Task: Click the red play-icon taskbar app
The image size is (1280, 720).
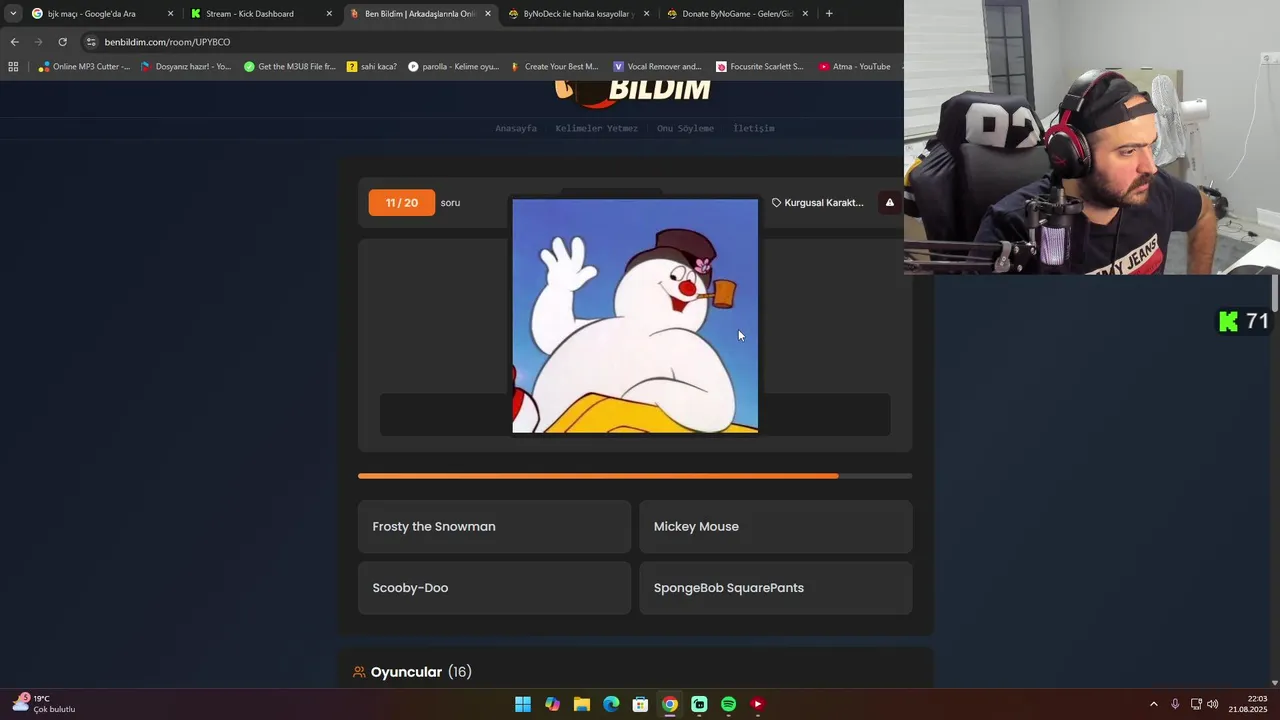Action: (757, 704)
